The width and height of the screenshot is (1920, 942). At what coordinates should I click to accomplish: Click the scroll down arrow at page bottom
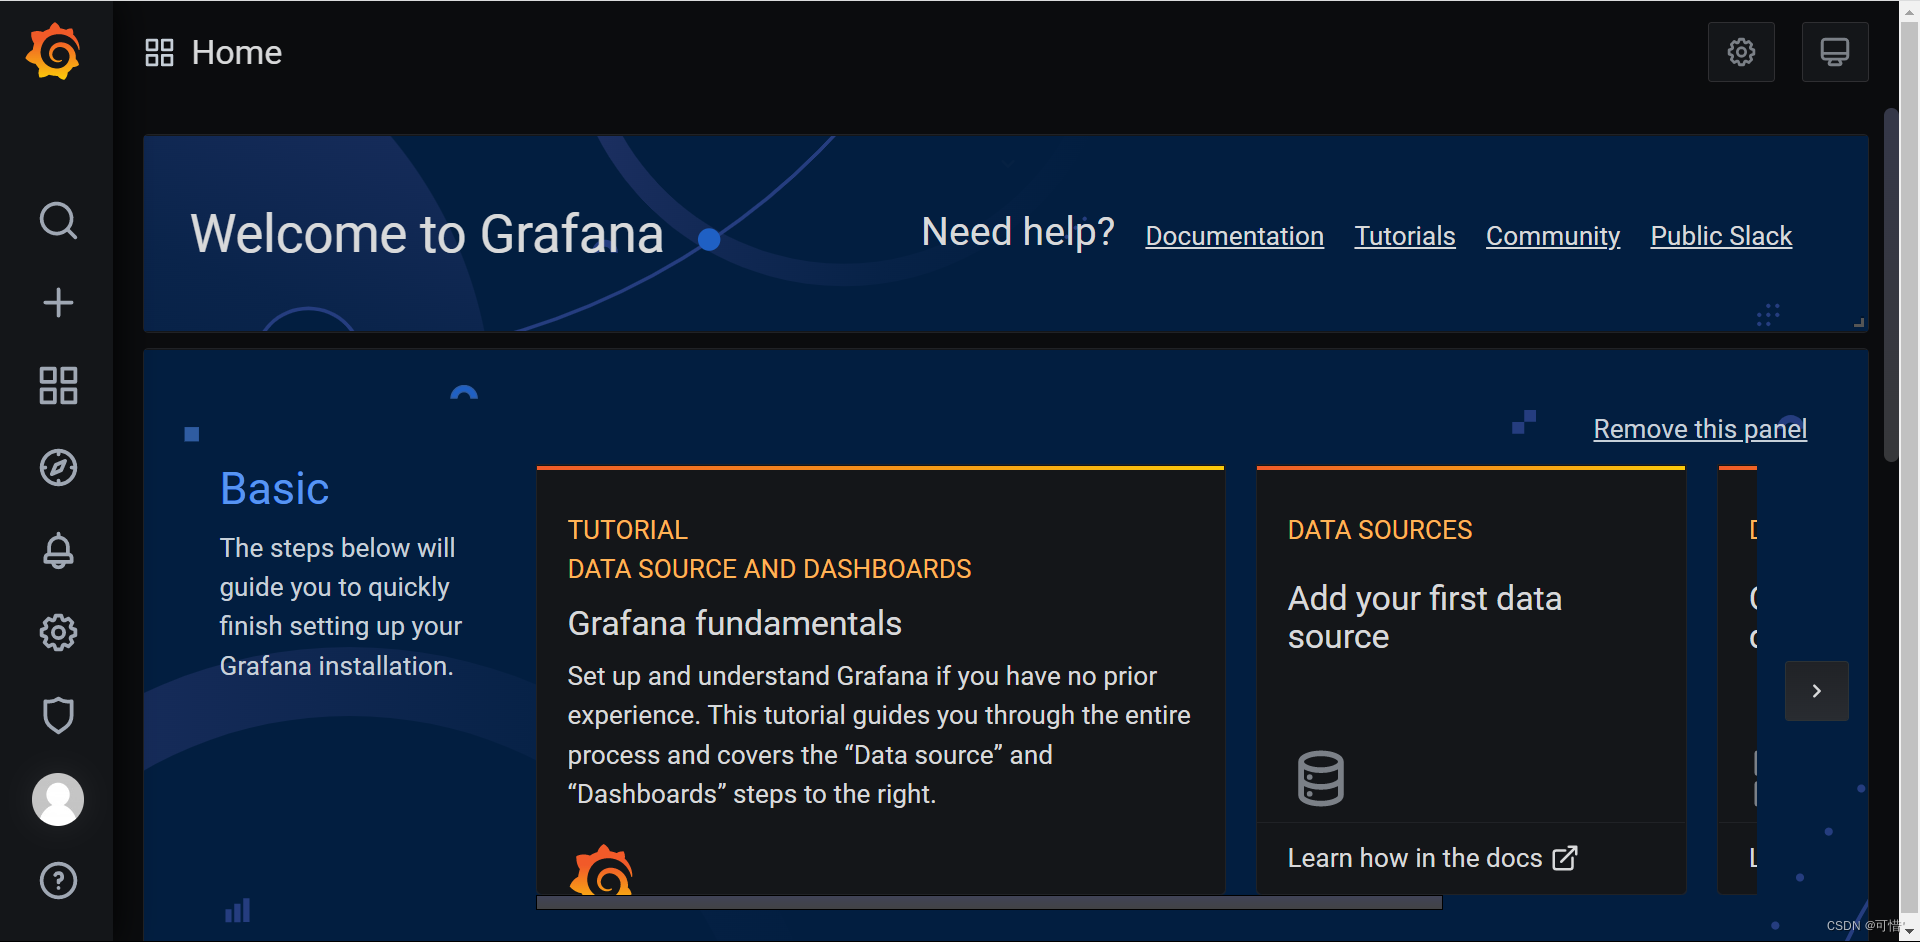pos(1909,931)
